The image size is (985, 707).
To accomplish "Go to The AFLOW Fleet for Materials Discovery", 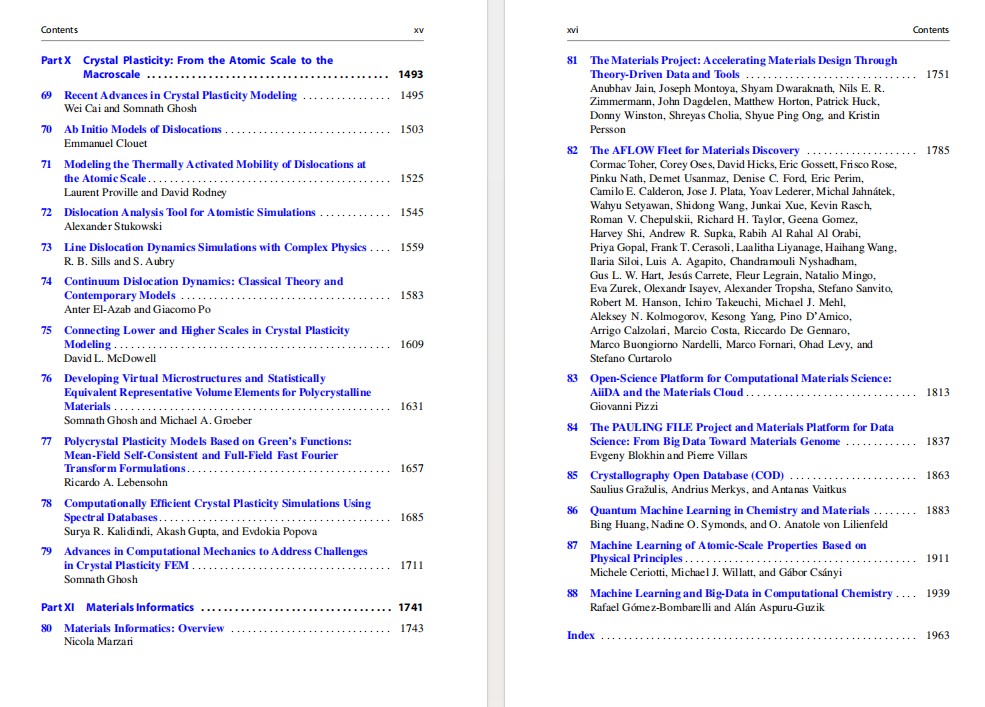I will [695, 150].
